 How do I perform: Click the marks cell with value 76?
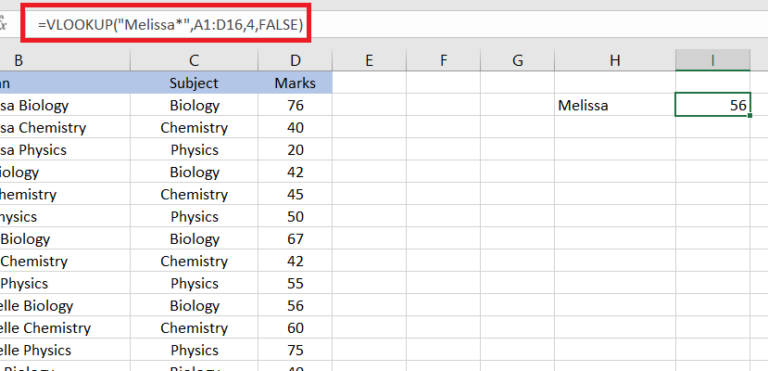tap(295, 105)
